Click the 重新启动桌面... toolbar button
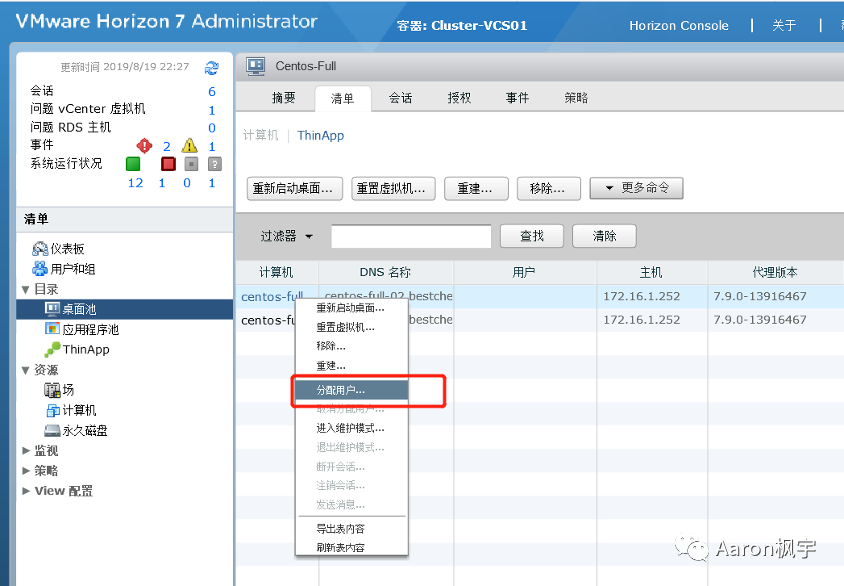The width and height of the screenshot is (844, 586). 294,189
